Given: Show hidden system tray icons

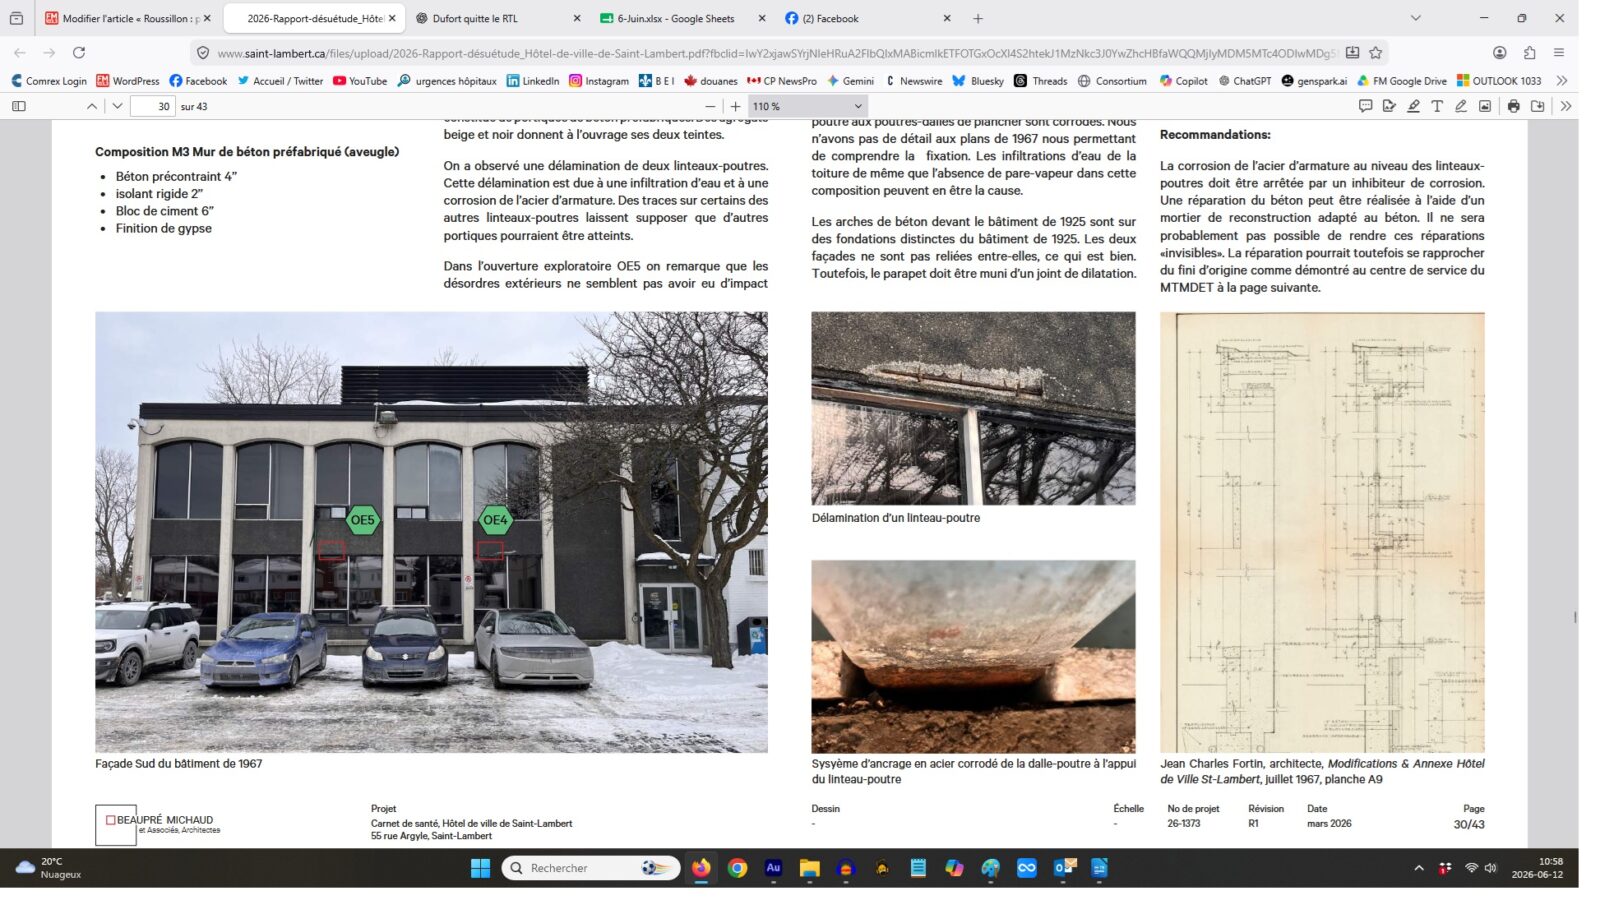Looking at the screenshot, I should pyautogui.click(x=1418, y=868).
